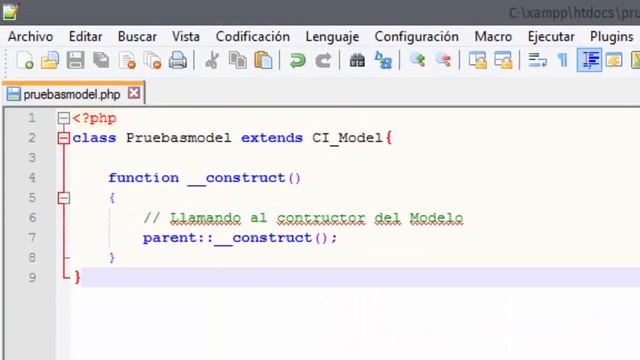Collapse the __construct function fold marker on line 5

(x=64, y=198)
